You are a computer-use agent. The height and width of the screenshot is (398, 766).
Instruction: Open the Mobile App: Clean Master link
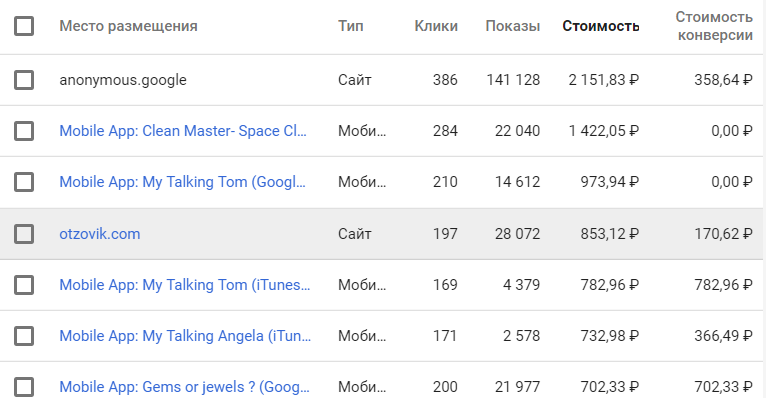[183, 131]
